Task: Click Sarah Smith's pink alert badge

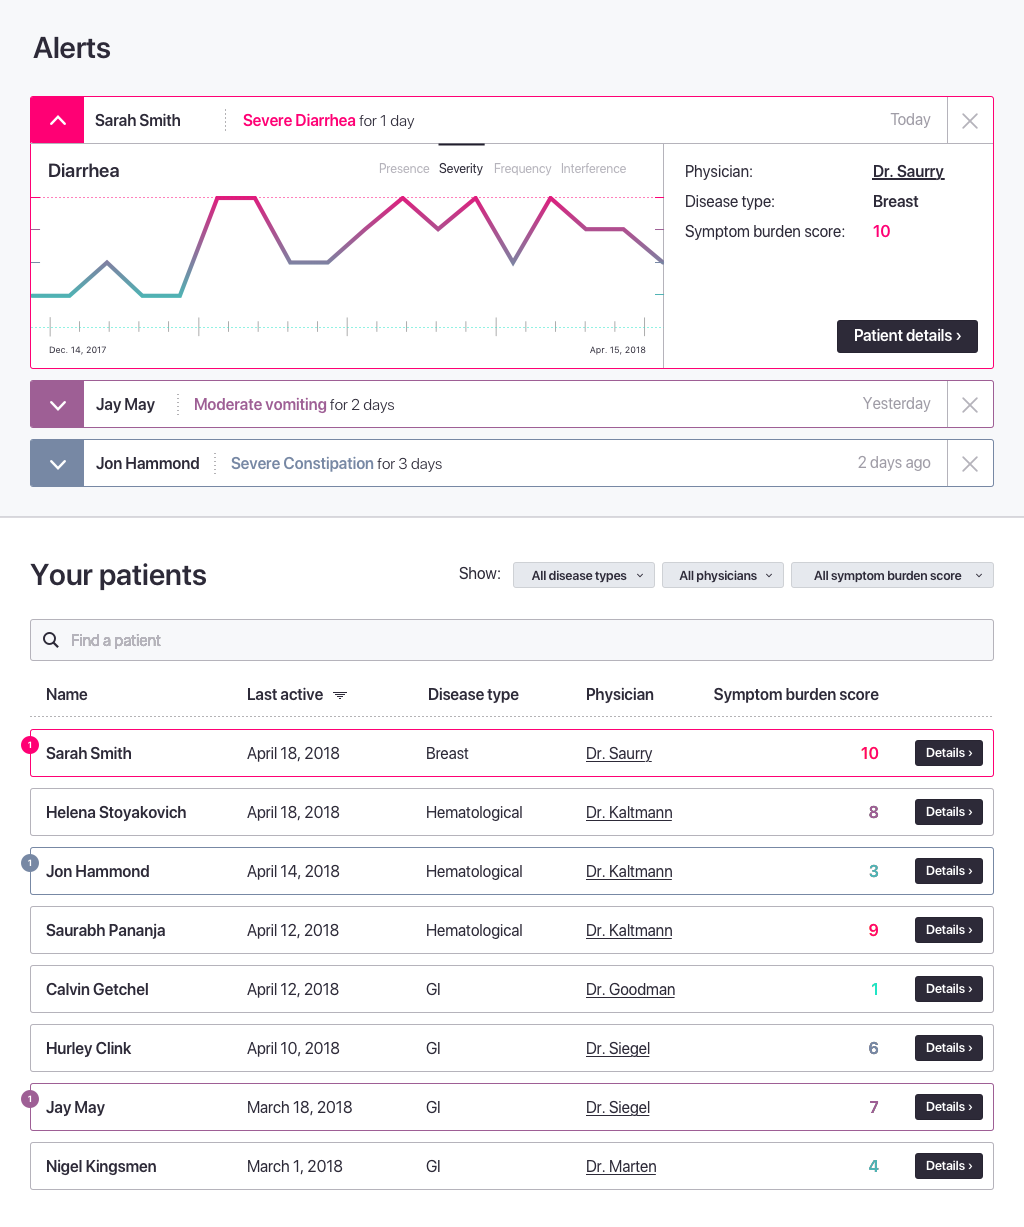Action: click(30, 744)
